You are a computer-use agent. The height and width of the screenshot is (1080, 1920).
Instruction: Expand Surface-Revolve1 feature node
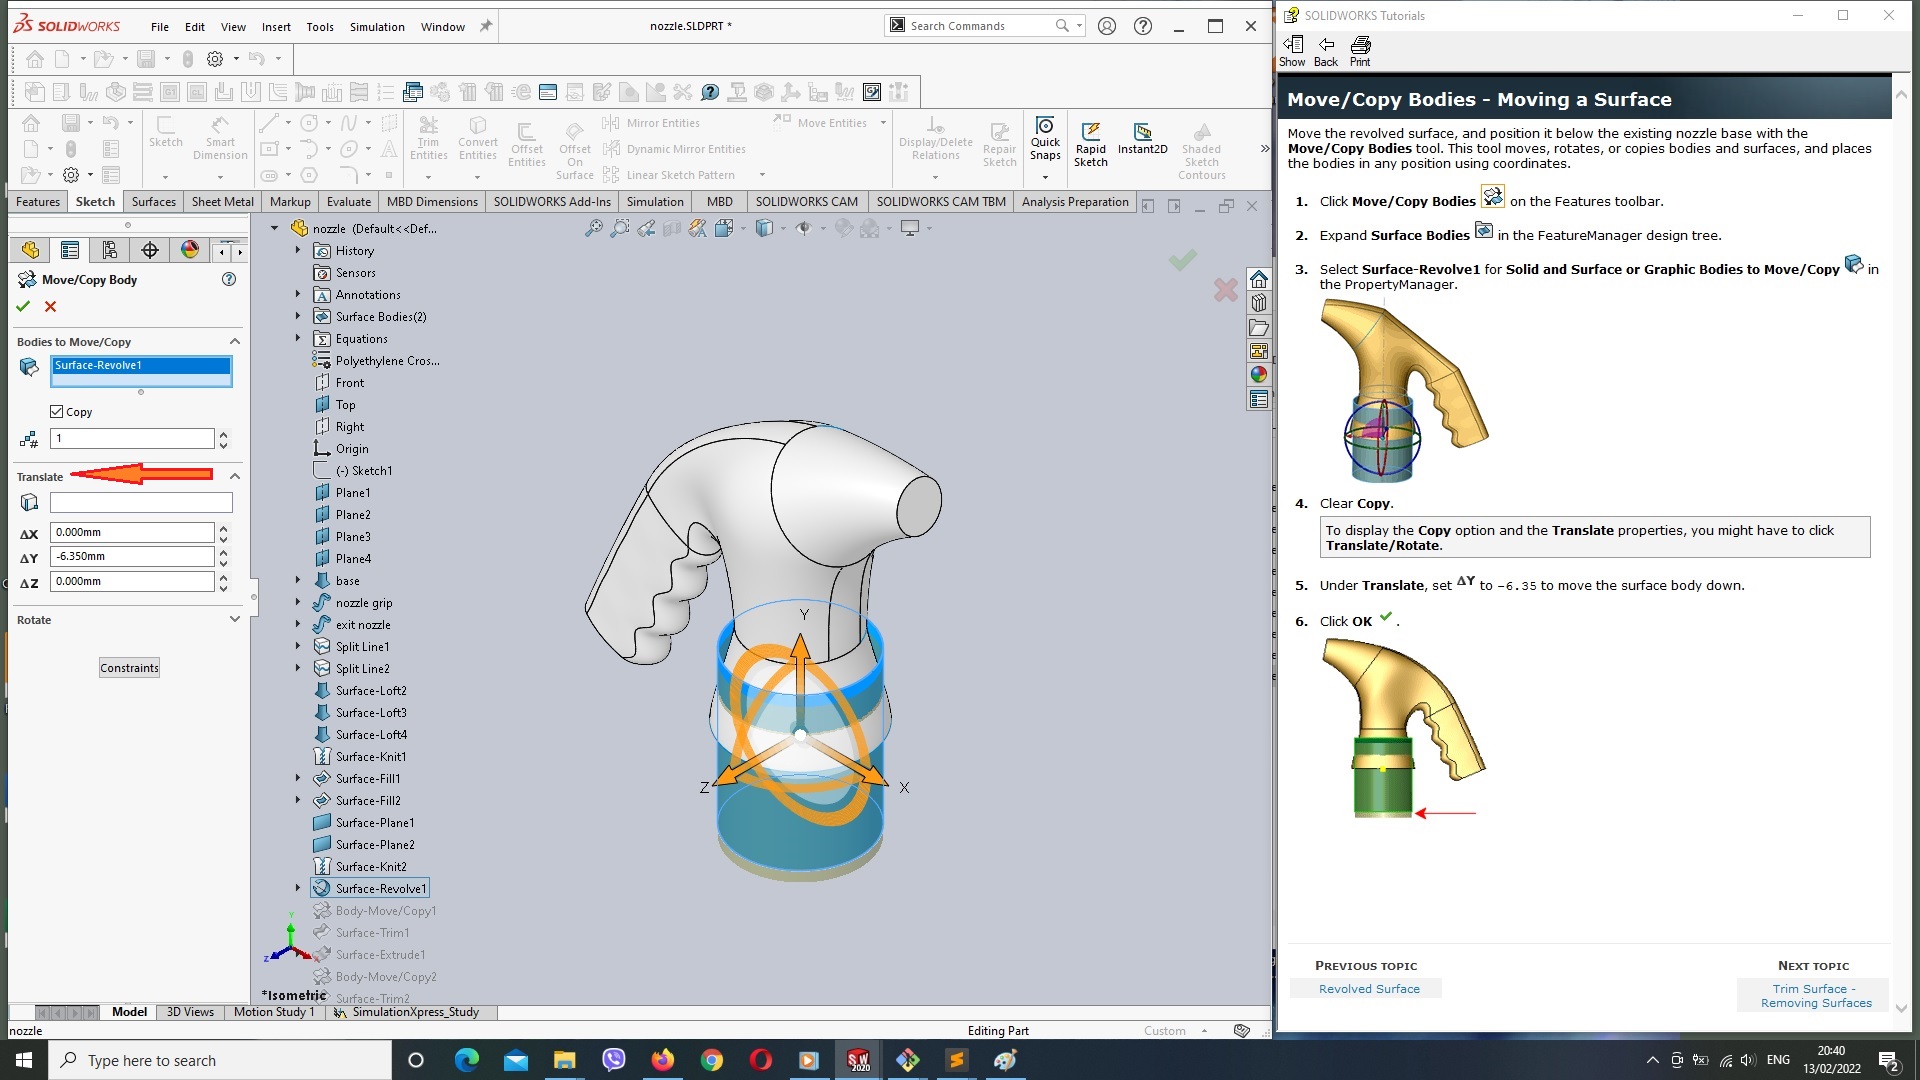[x=298, y=888]
